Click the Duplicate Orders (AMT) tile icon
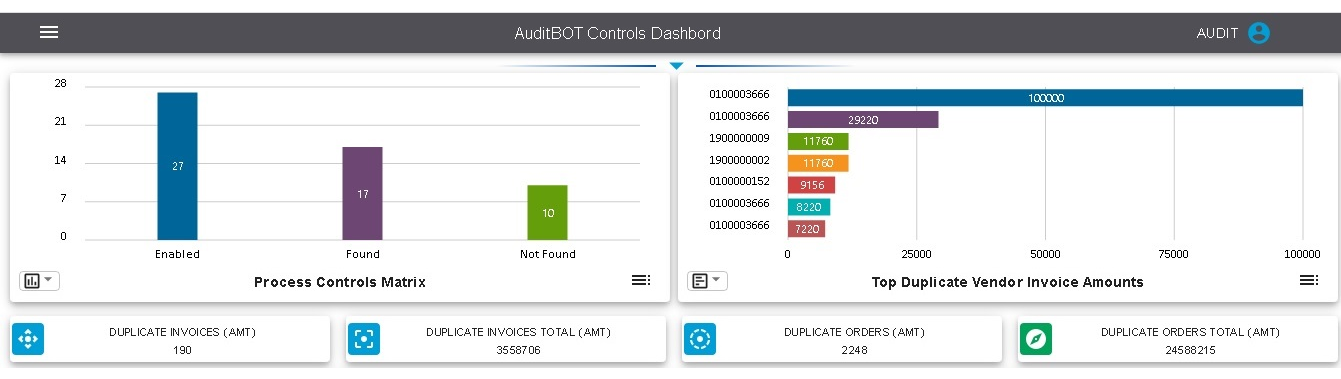The image size is (1341, 379). tap(700, 340)
